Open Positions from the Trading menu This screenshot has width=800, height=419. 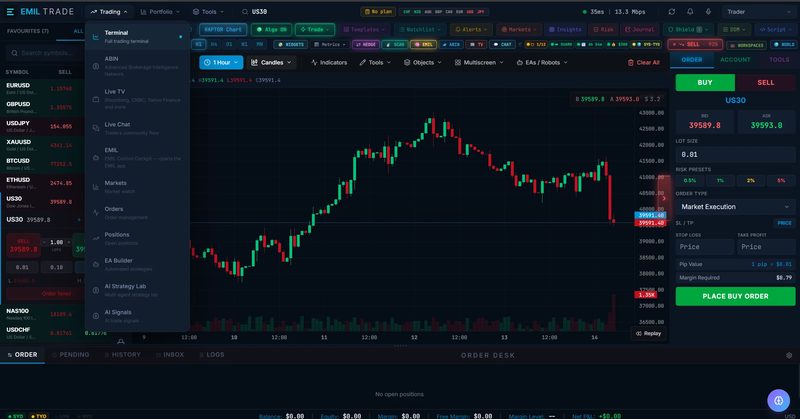pyautogui.click(x=137, y=238)
